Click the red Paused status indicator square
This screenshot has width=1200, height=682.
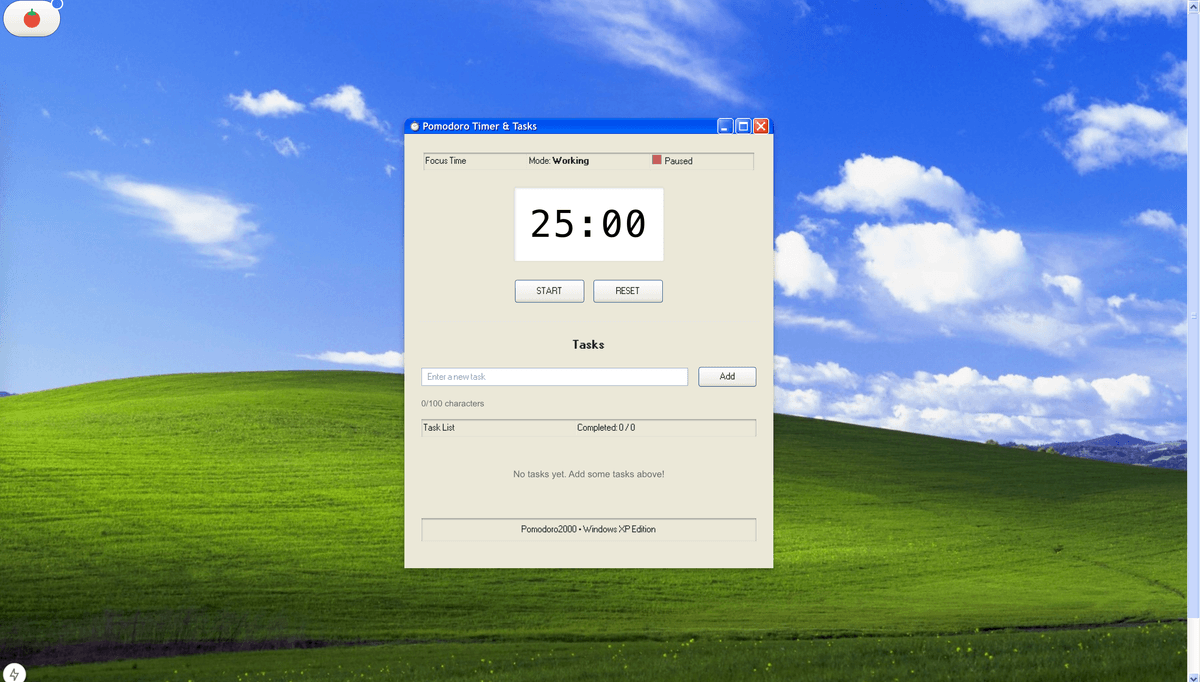coord(657,160)
